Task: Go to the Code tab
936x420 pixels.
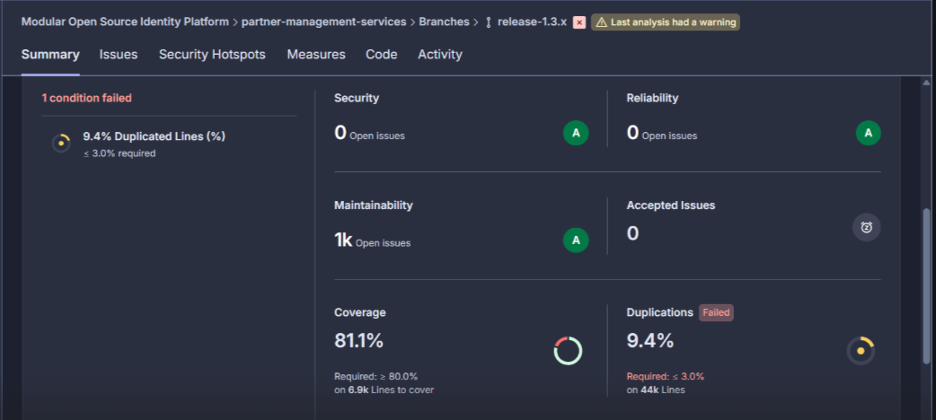Action: [381, 55]
